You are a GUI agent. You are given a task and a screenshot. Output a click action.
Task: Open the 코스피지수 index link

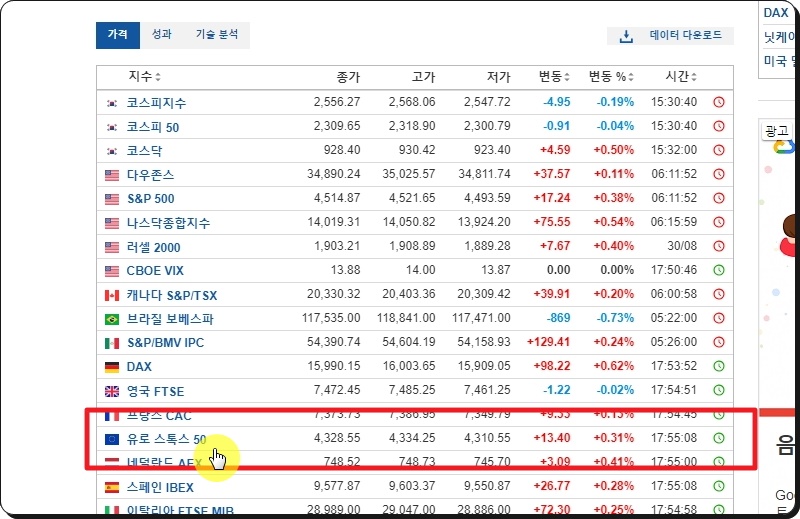156,103
